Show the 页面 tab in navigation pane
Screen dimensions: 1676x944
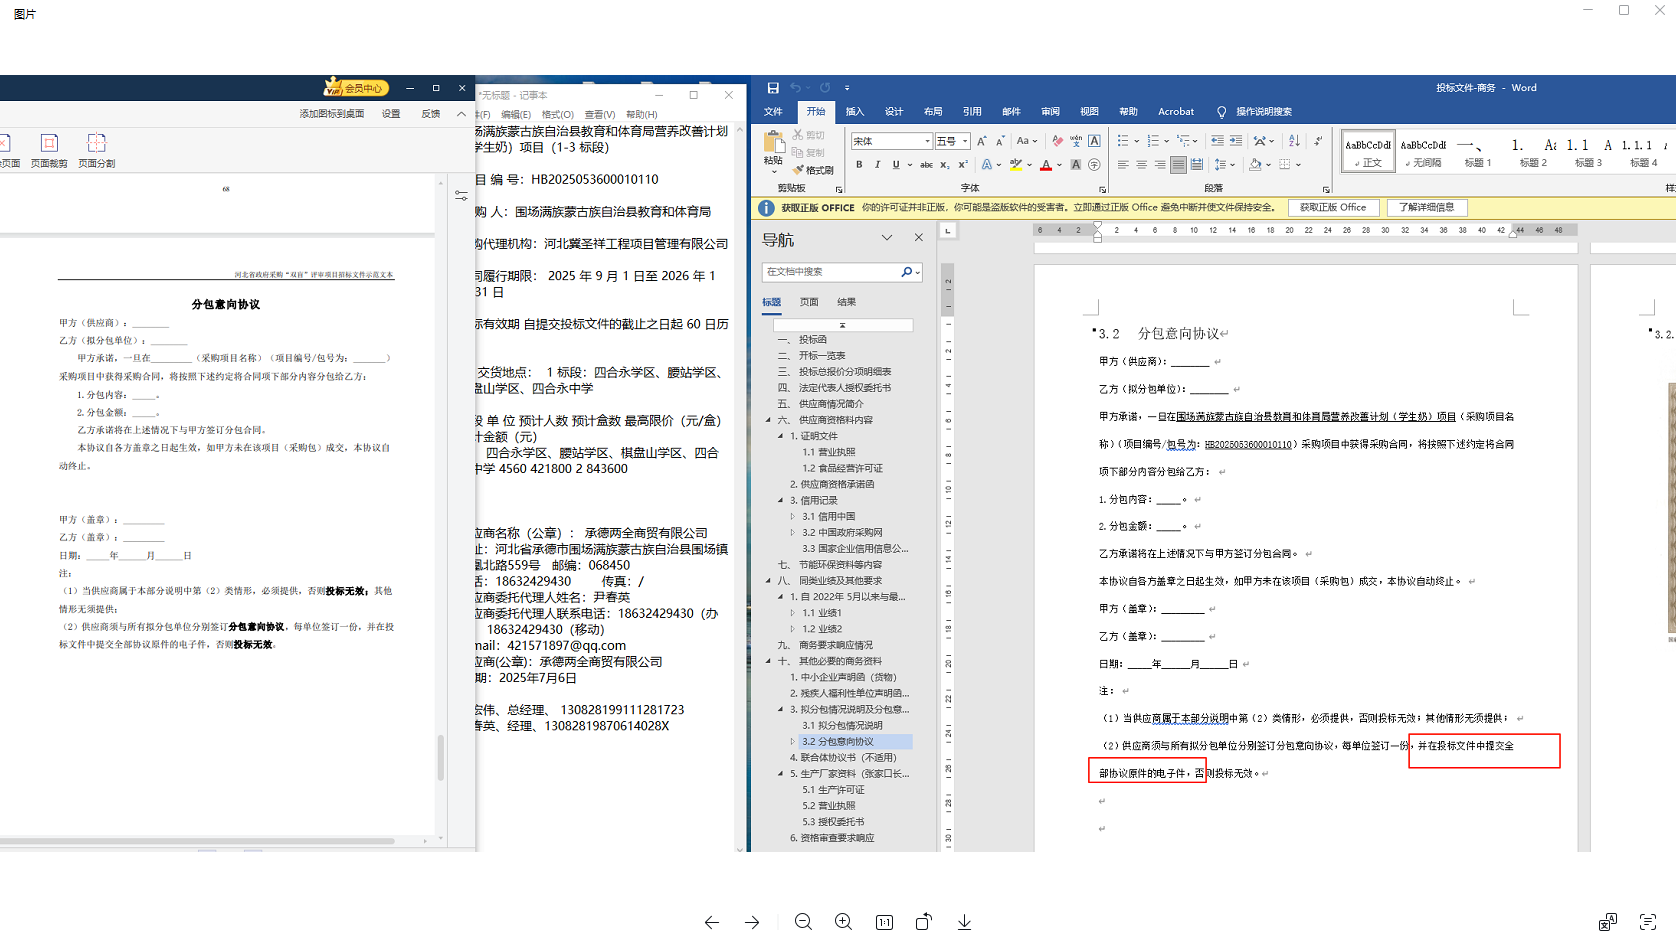tap(809, 302)
